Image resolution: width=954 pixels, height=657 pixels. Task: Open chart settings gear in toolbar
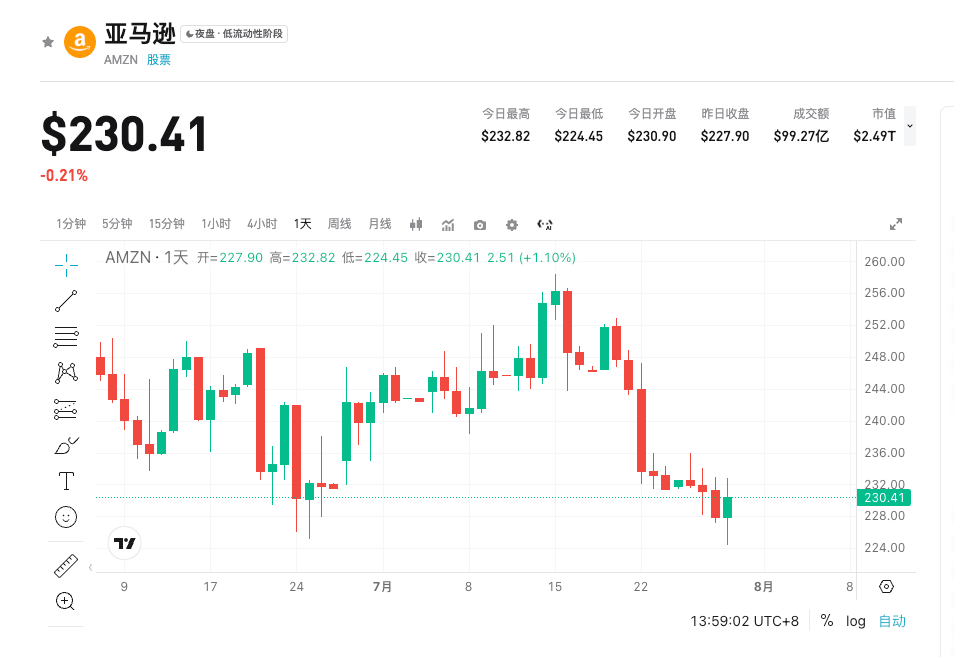(512, 225)
